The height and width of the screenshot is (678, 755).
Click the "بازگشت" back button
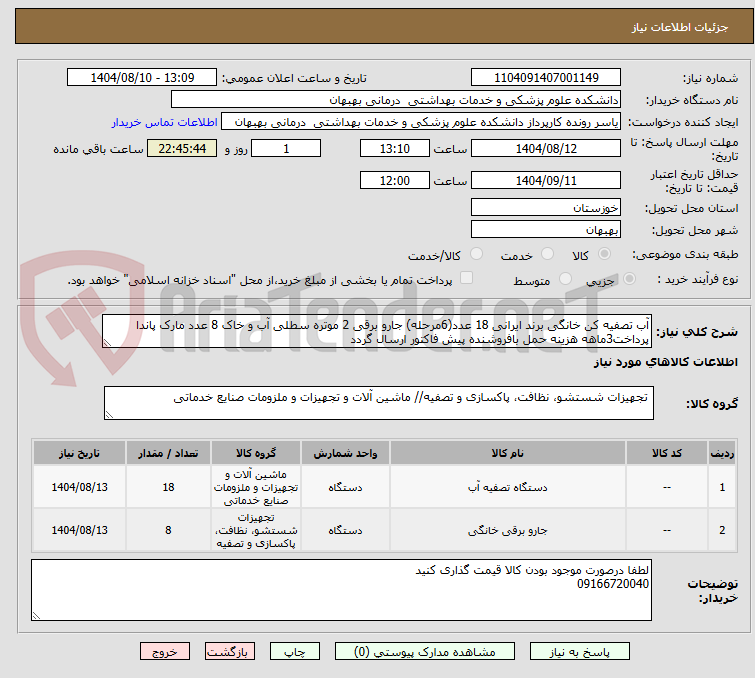(x=232, y=651)
